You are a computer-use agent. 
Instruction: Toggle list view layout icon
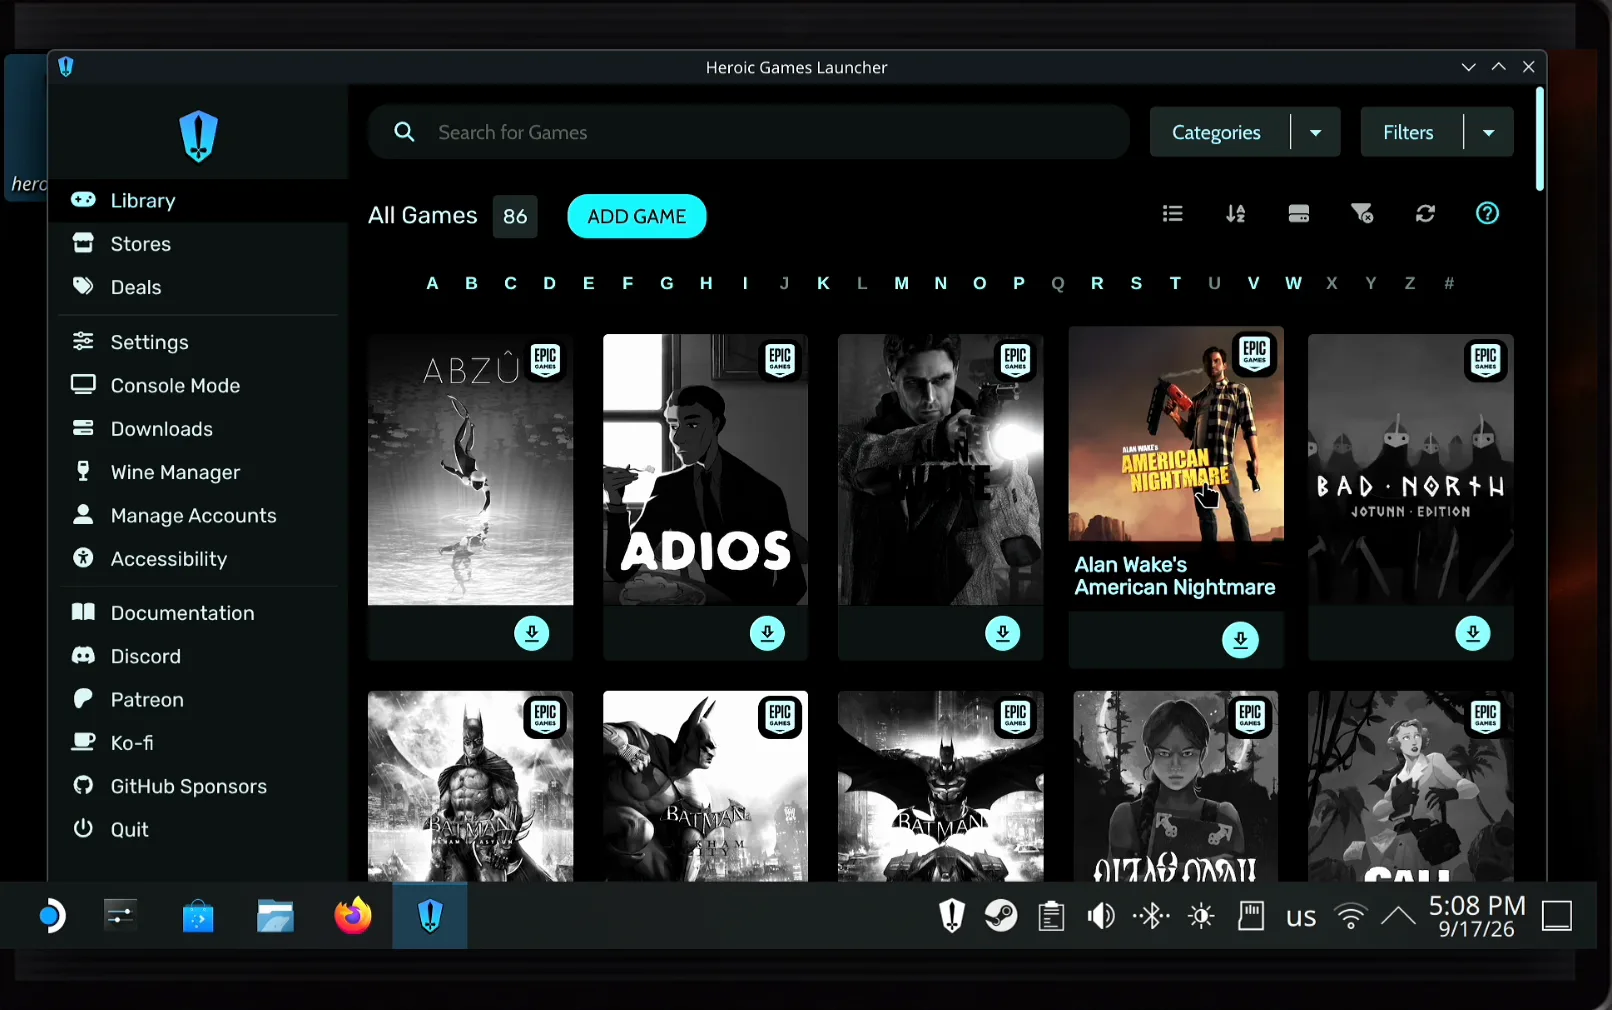click(x=1173, y=214)
